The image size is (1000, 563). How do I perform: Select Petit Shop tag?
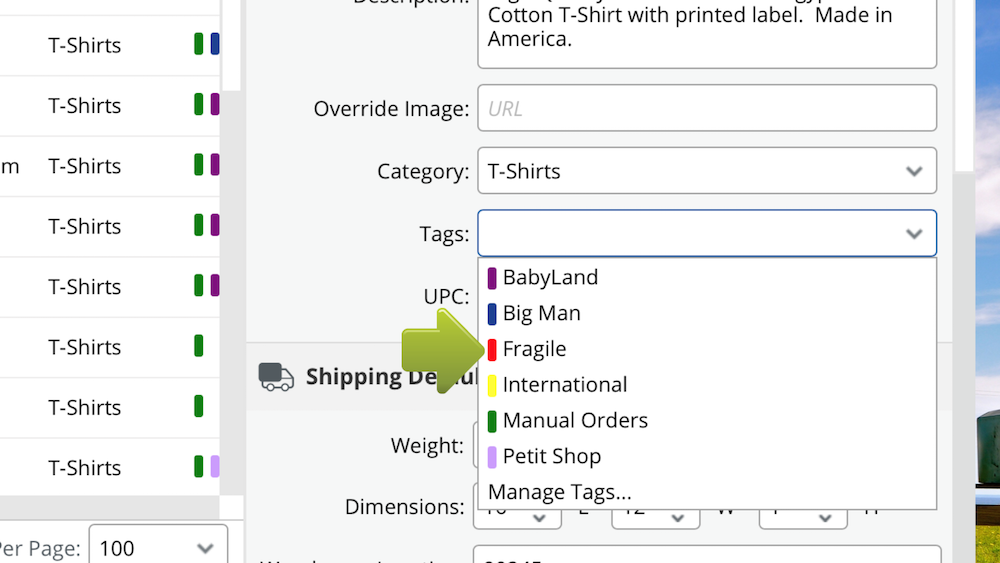(551, 457)
